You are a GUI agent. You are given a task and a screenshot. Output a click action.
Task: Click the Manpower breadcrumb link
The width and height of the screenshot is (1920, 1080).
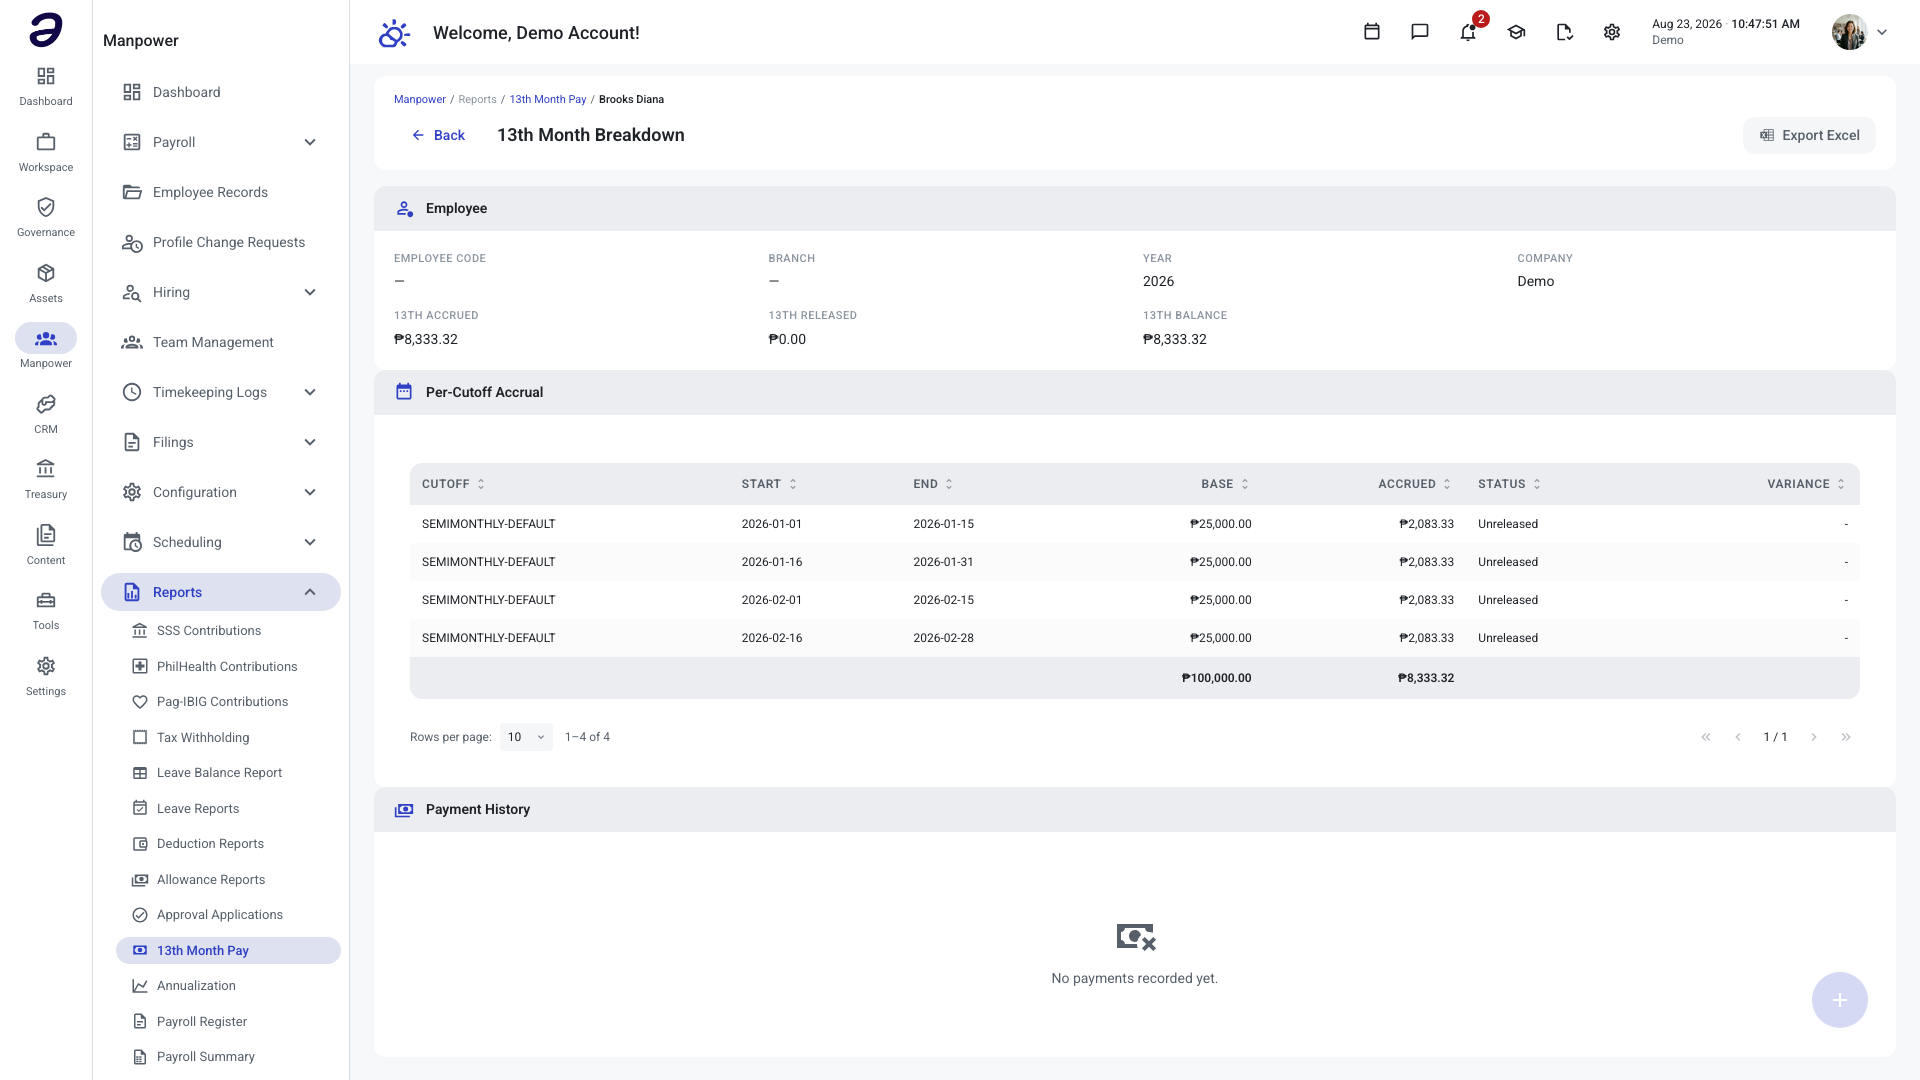(x=419, y=99)
